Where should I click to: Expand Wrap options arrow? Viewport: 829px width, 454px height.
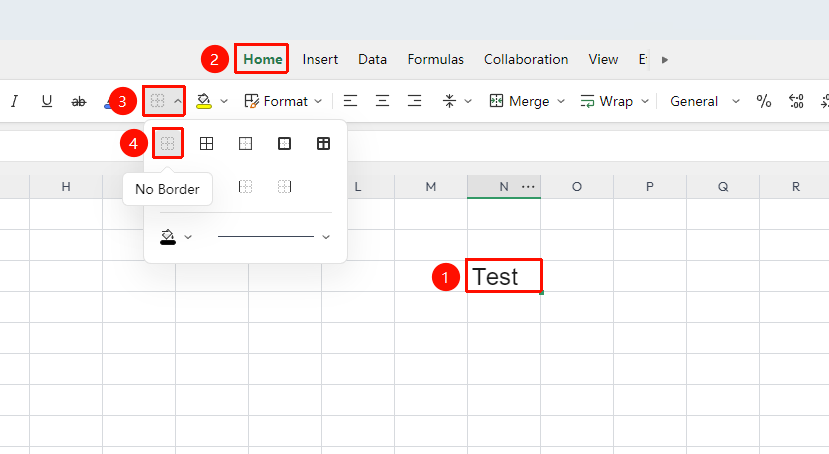[644, 101]
